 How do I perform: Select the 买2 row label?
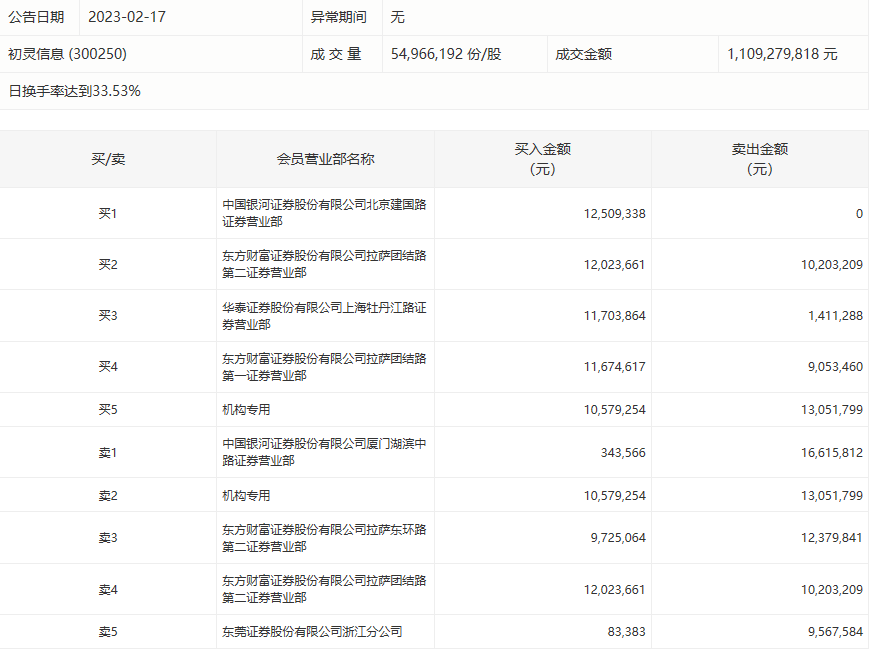pos(108,265)
